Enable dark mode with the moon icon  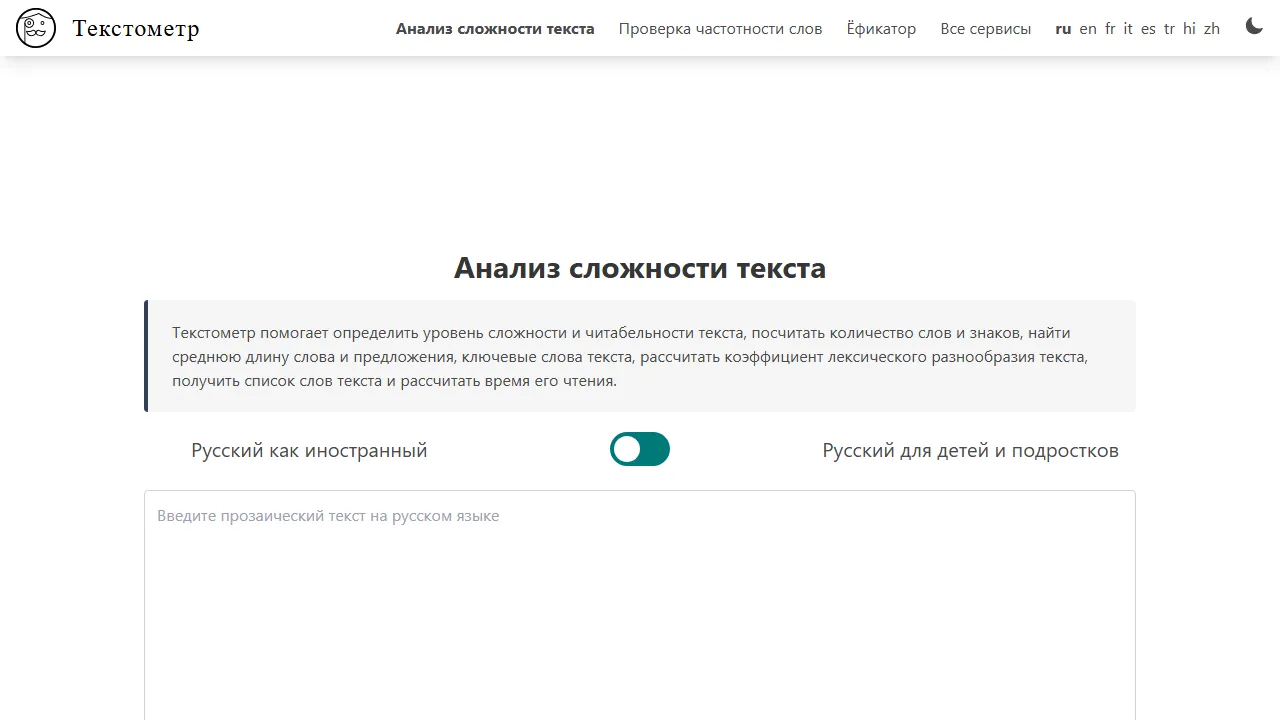1253,27
